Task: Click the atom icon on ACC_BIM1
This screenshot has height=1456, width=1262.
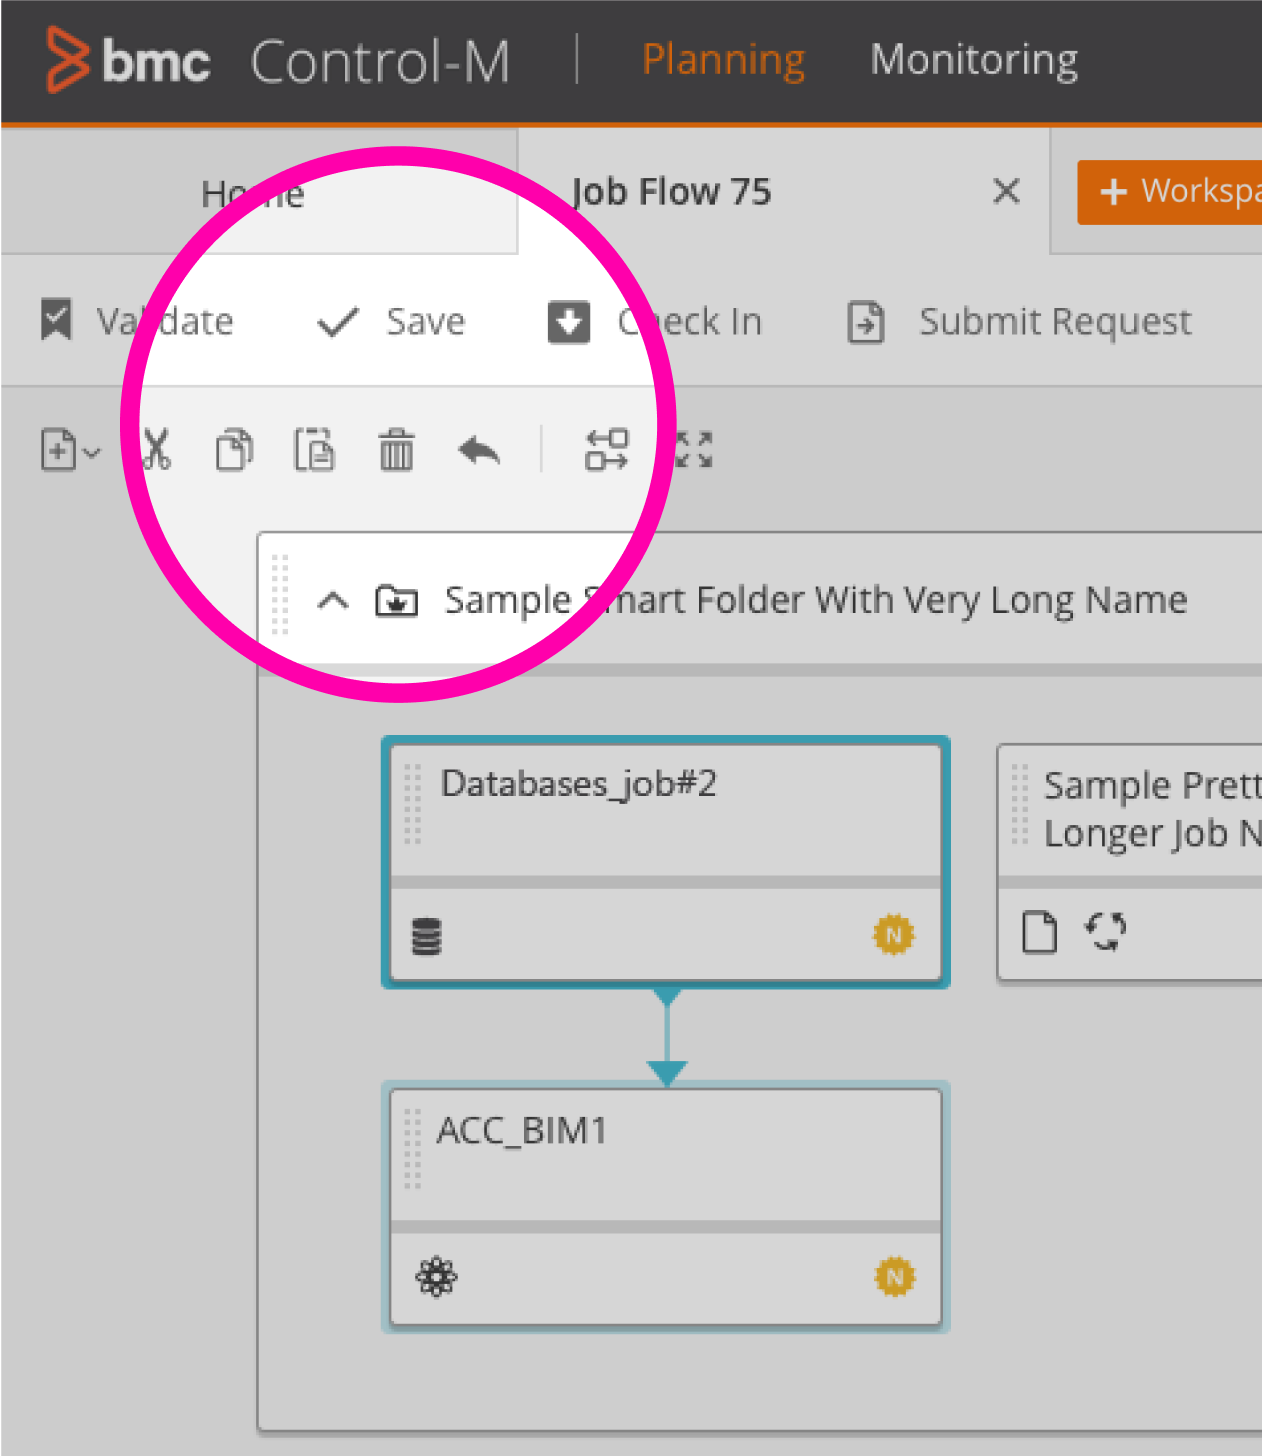Action: pyautogui.click(x=437, y=1277)
